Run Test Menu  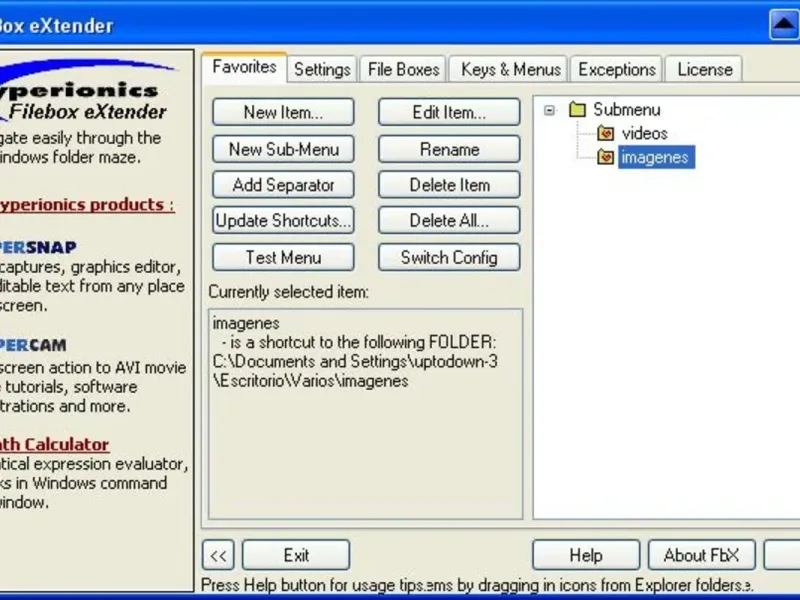(x=283, y=257)
